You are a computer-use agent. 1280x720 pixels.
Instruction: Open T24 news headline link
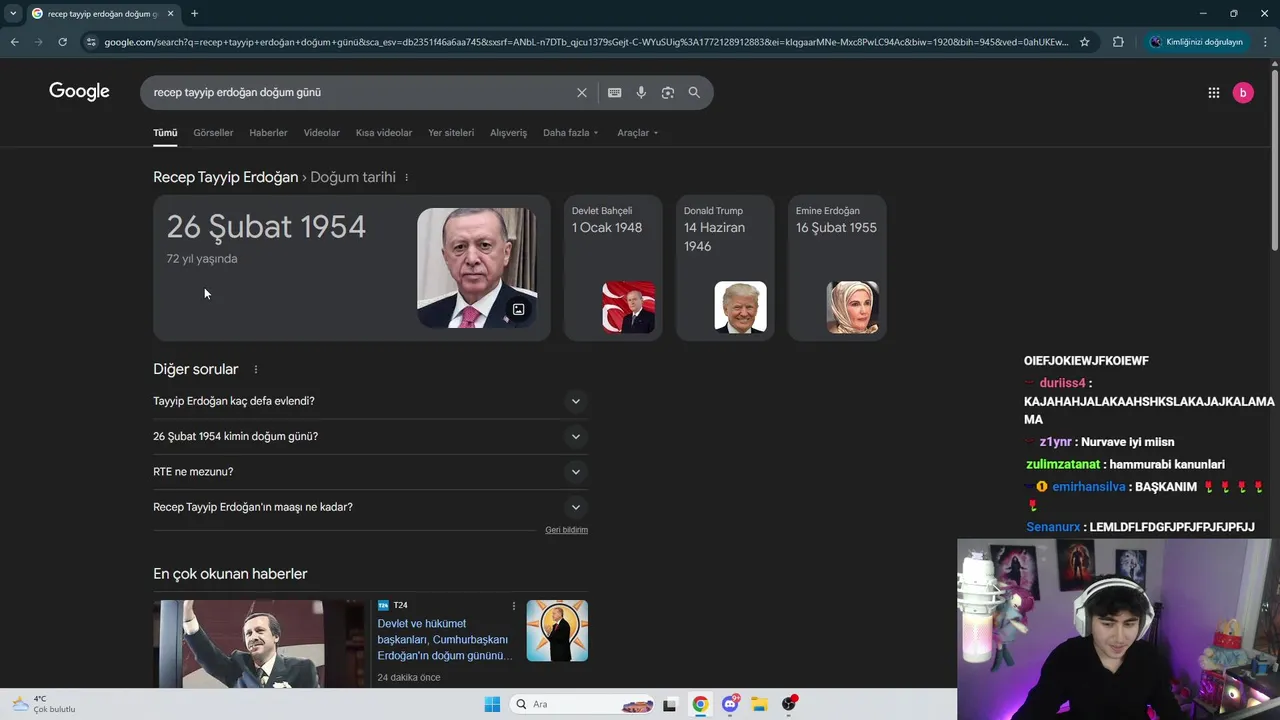[445, 640]
